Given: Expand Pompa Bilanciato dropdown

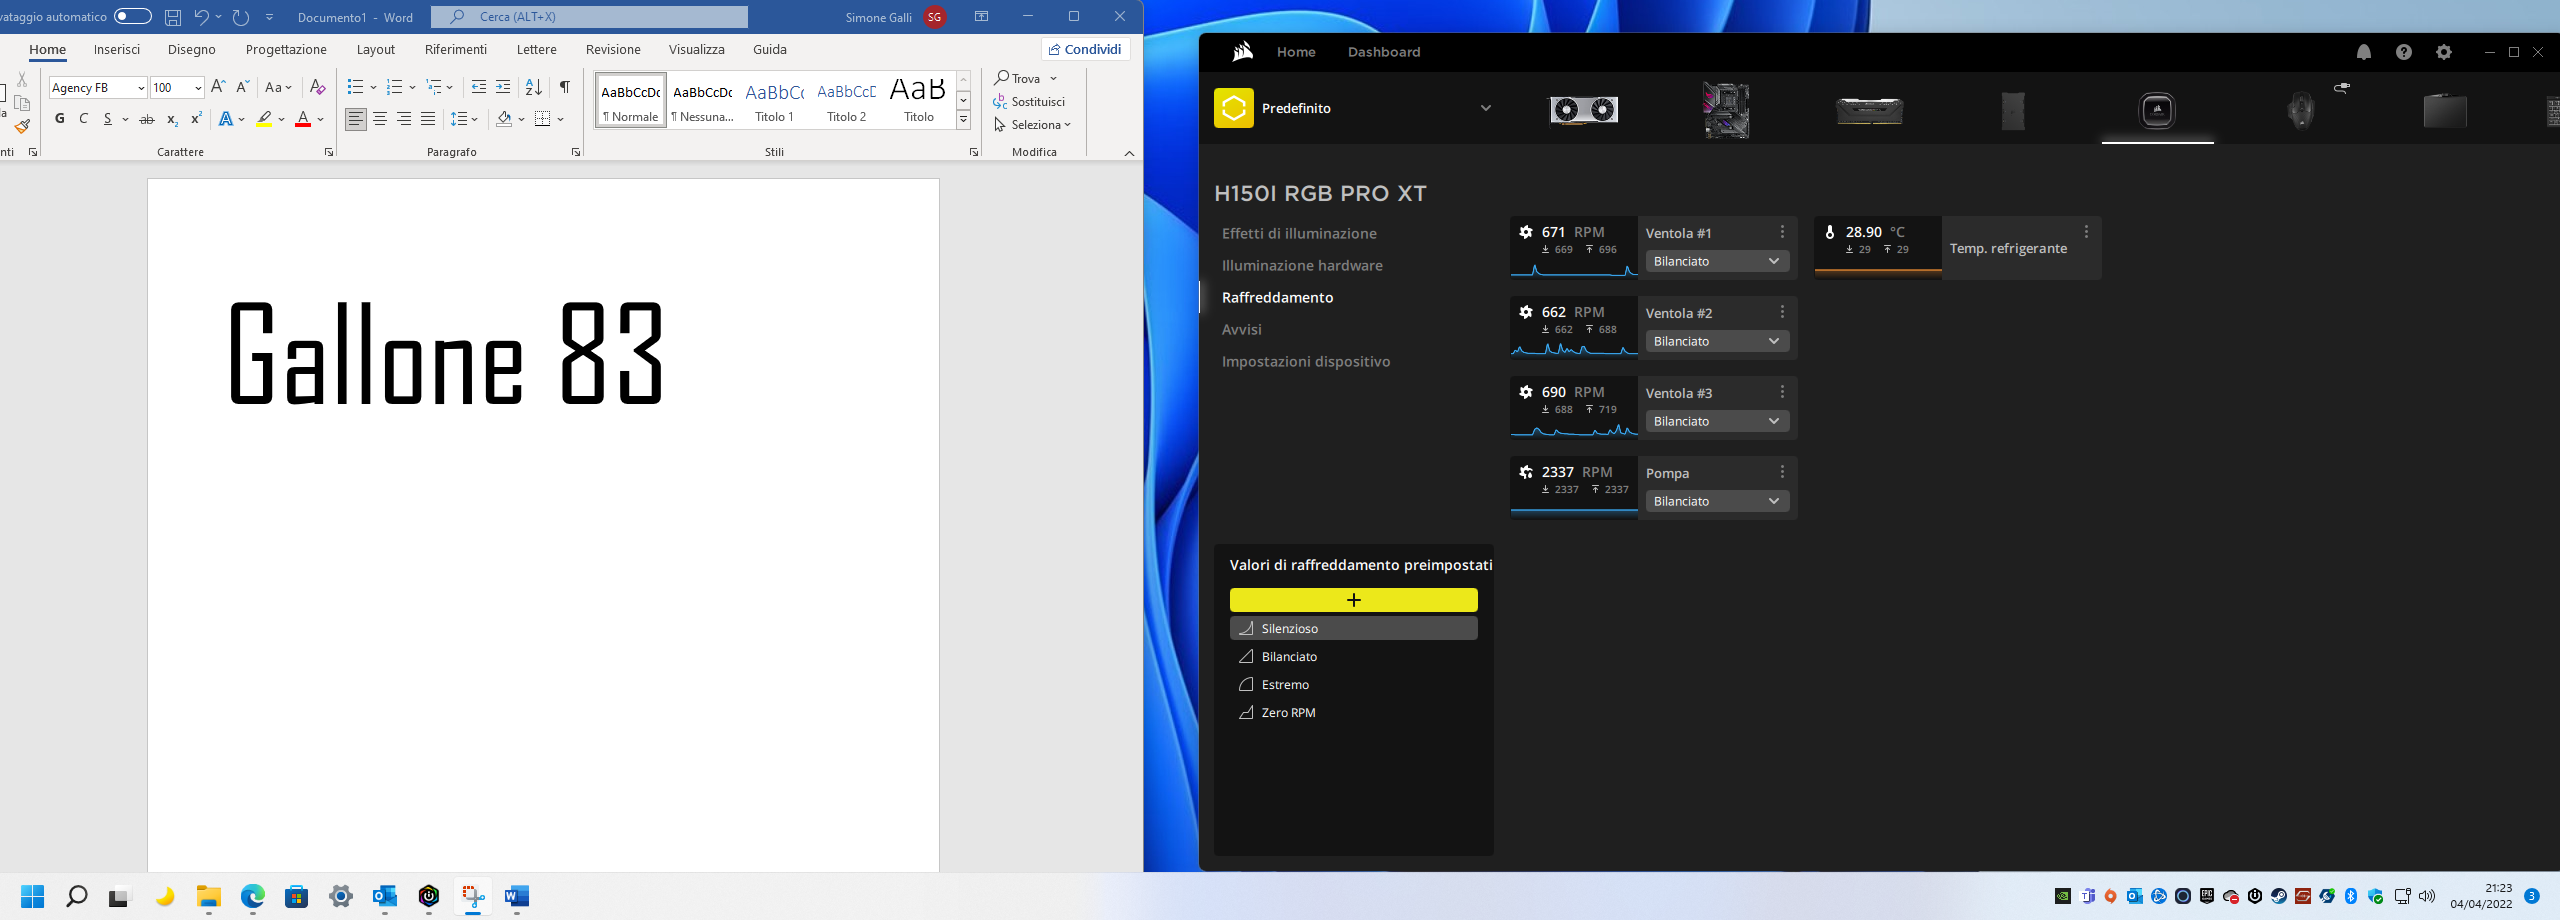Looking at the screenshot, I should [x=1716, y=501].
